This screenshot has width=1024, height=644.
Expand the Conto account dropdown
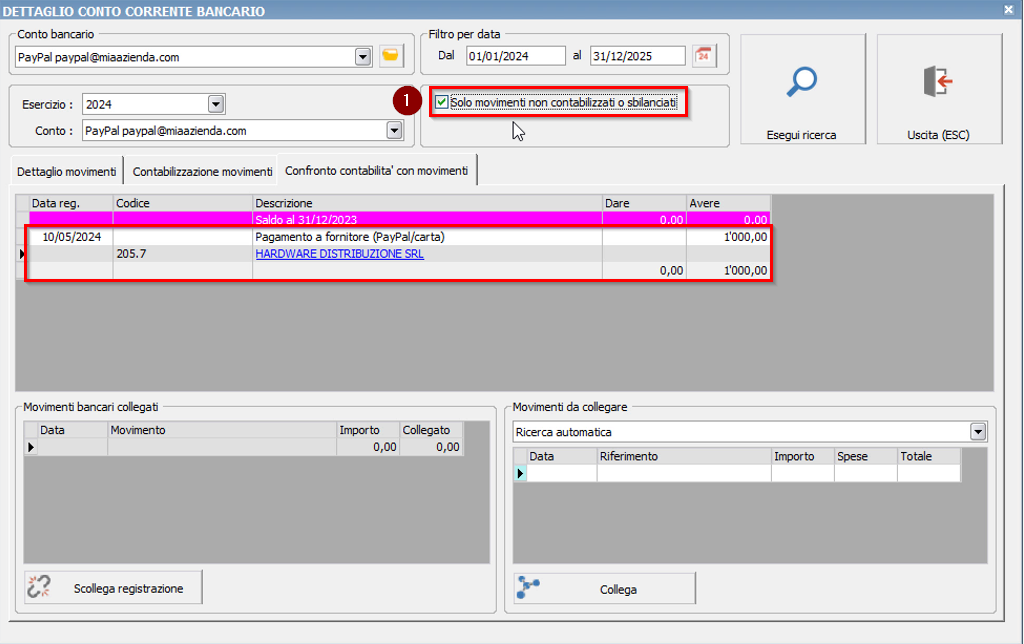point(394,130)
